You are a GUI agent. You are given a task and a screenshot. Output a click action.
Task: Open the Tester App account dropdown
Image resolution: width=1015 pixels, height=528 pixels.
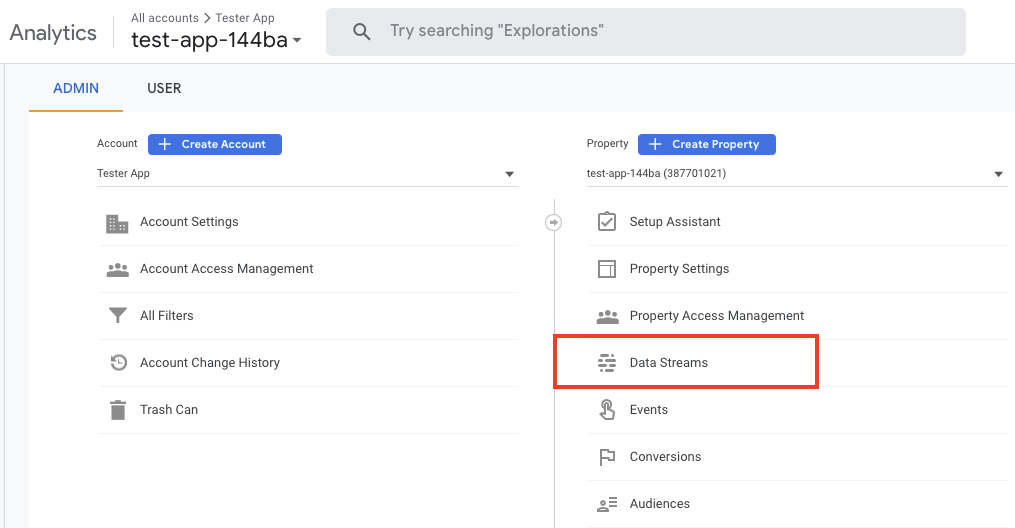point(307,173)
